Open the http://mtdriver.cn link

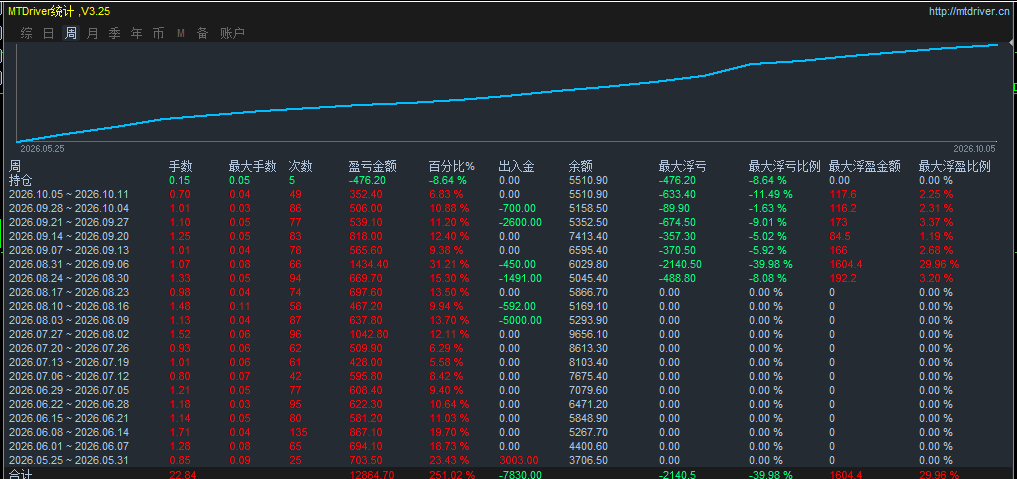pyautogui.click(x=970, y=11)
